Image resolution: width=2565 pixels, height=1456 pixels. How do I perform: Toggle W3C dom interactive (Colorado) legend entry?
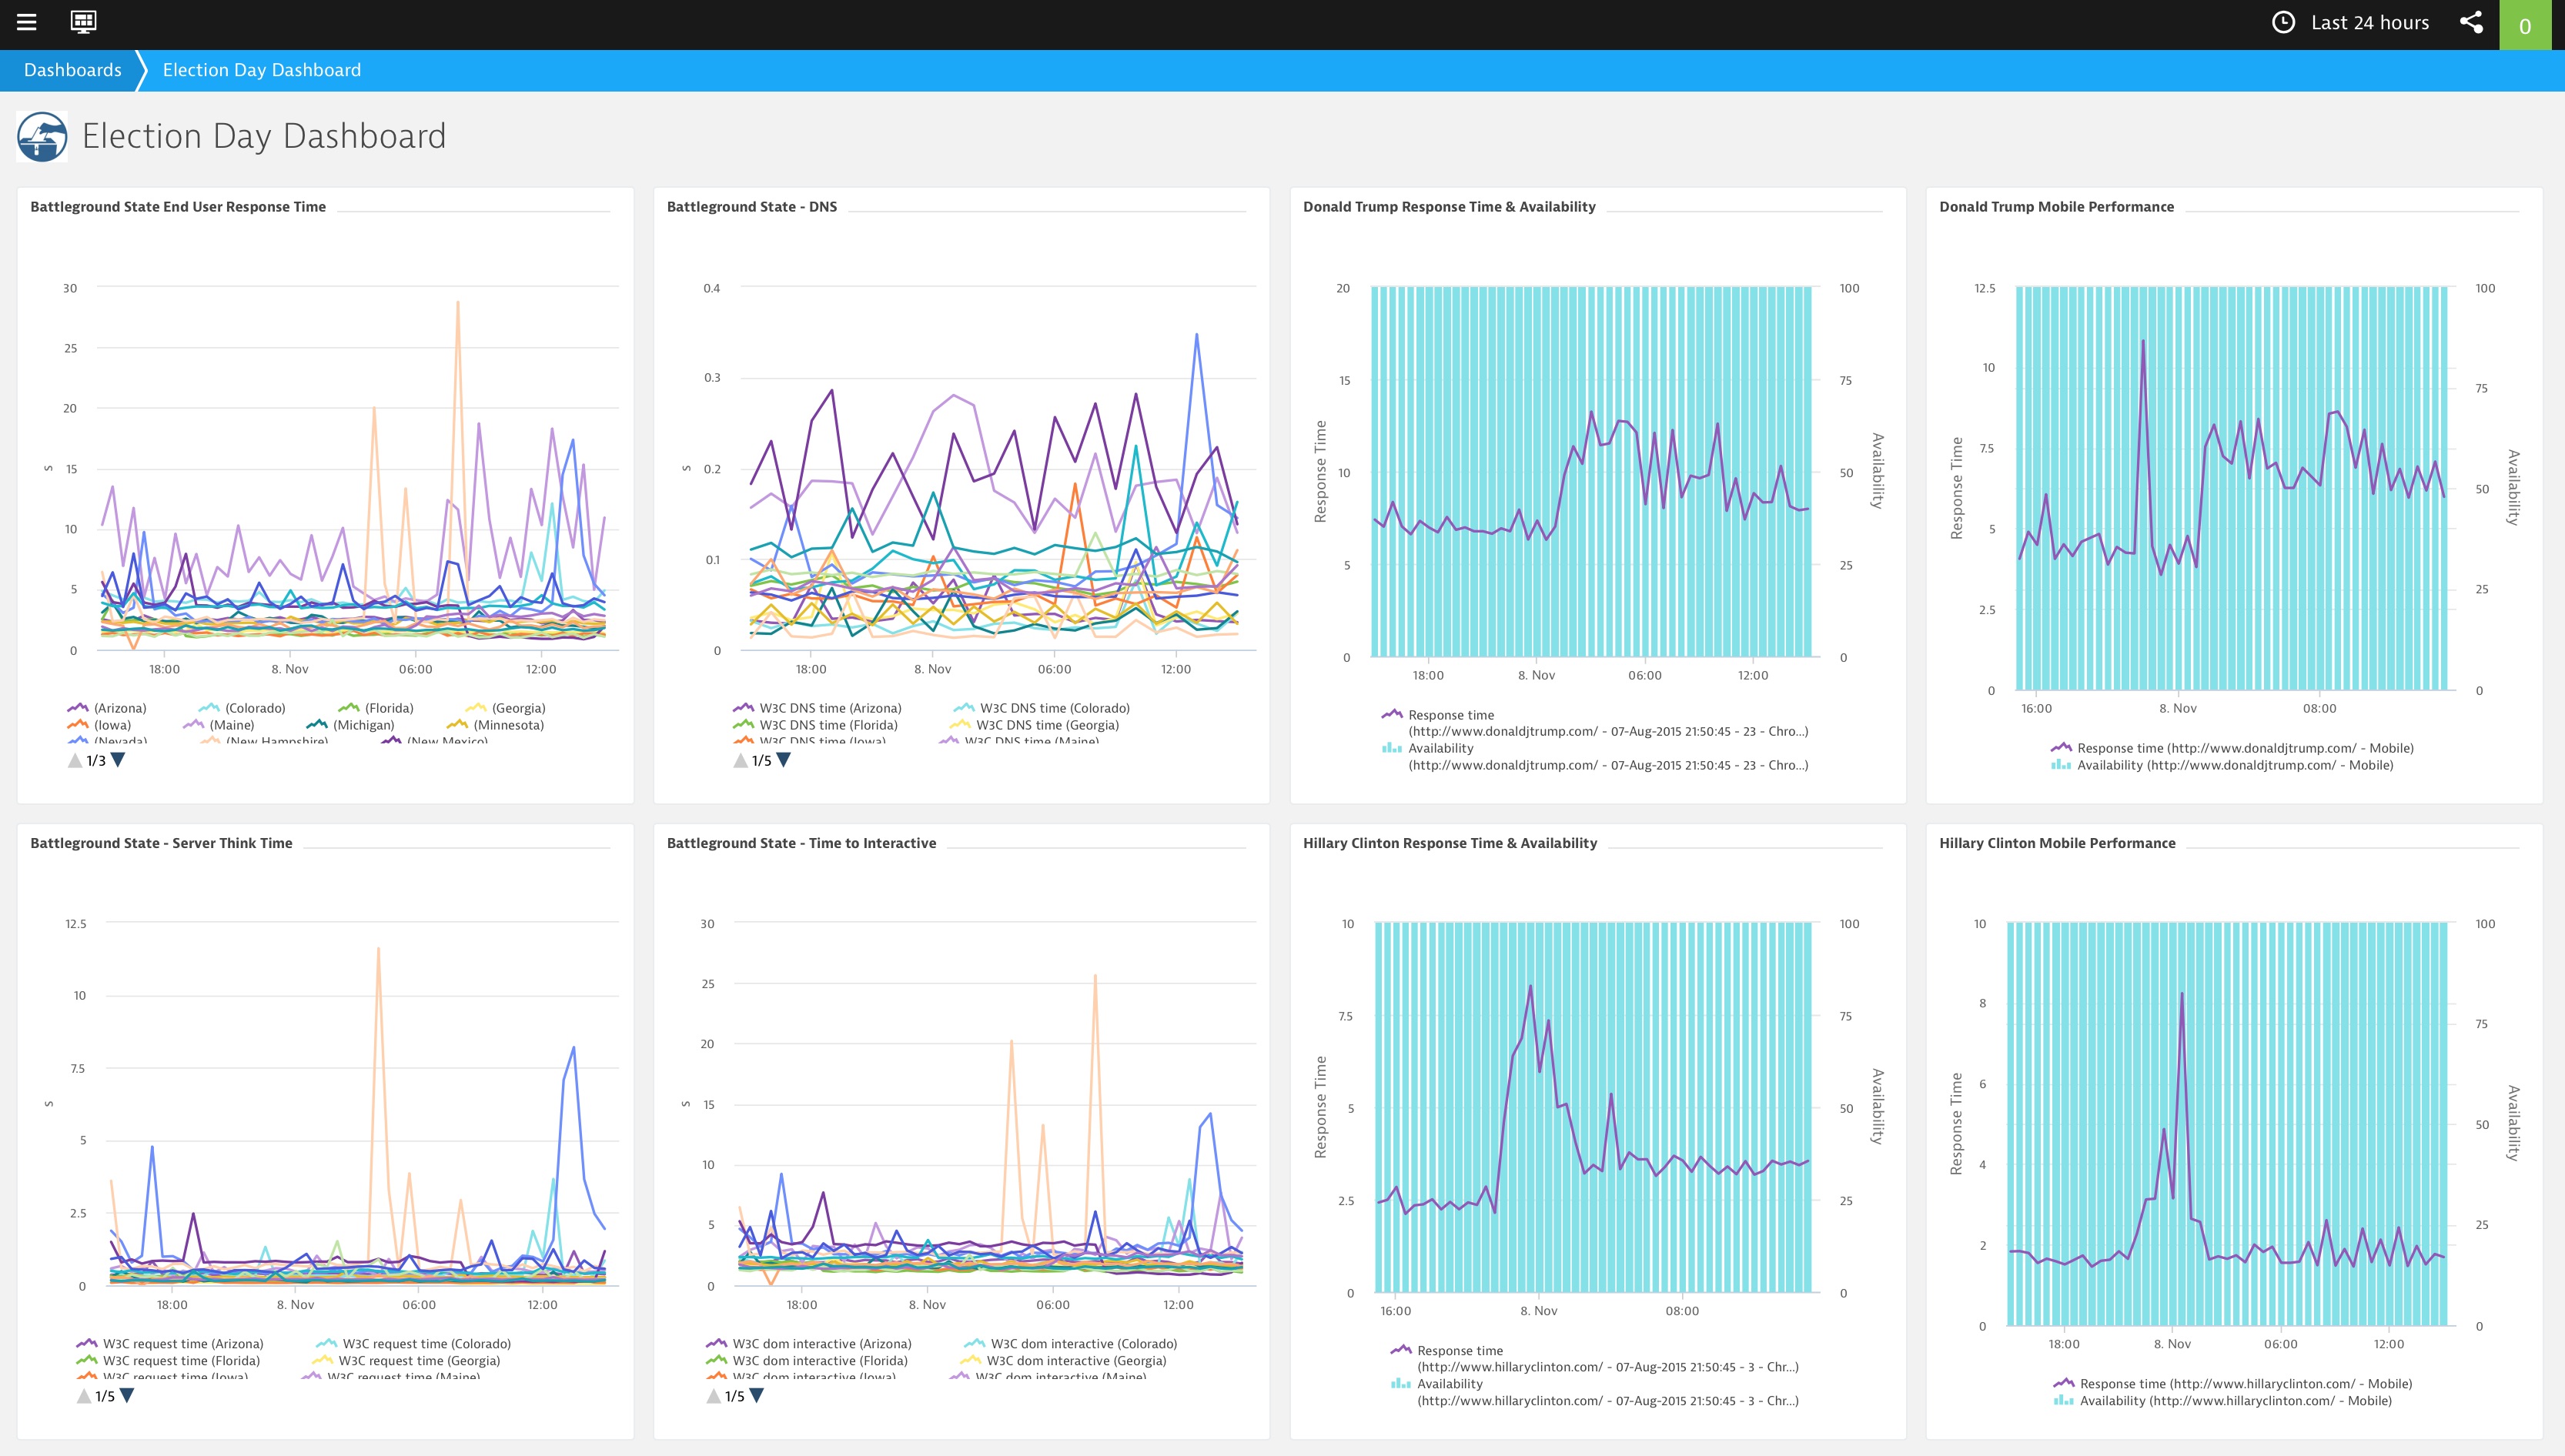[x=1071, y=1344]
